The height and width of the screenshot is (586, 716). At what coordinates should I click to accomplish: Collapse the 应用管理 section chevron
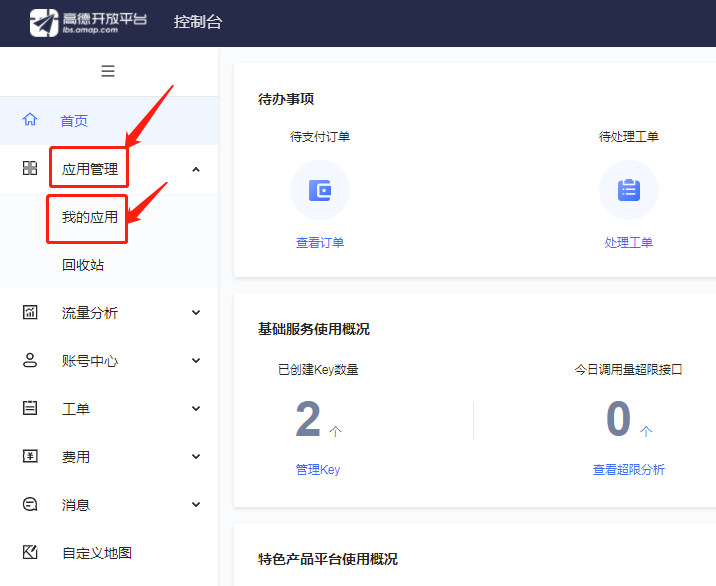196,169
